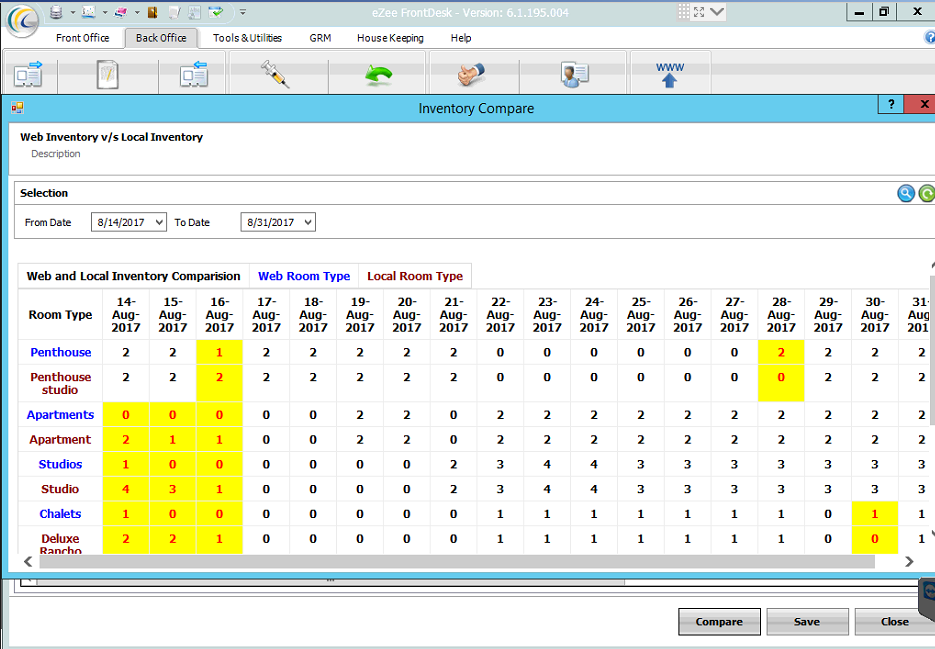Click the card with left arrow ribbon icon
The height and width of the screenshot is (649, 935).
coord(193,75)
